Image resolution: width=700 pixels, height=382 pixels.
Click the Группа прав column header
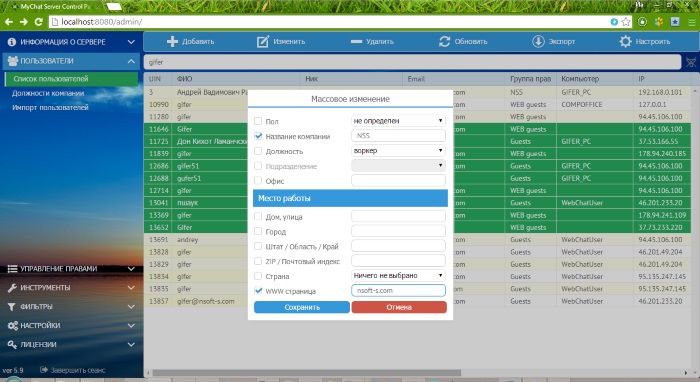(530, 79)
